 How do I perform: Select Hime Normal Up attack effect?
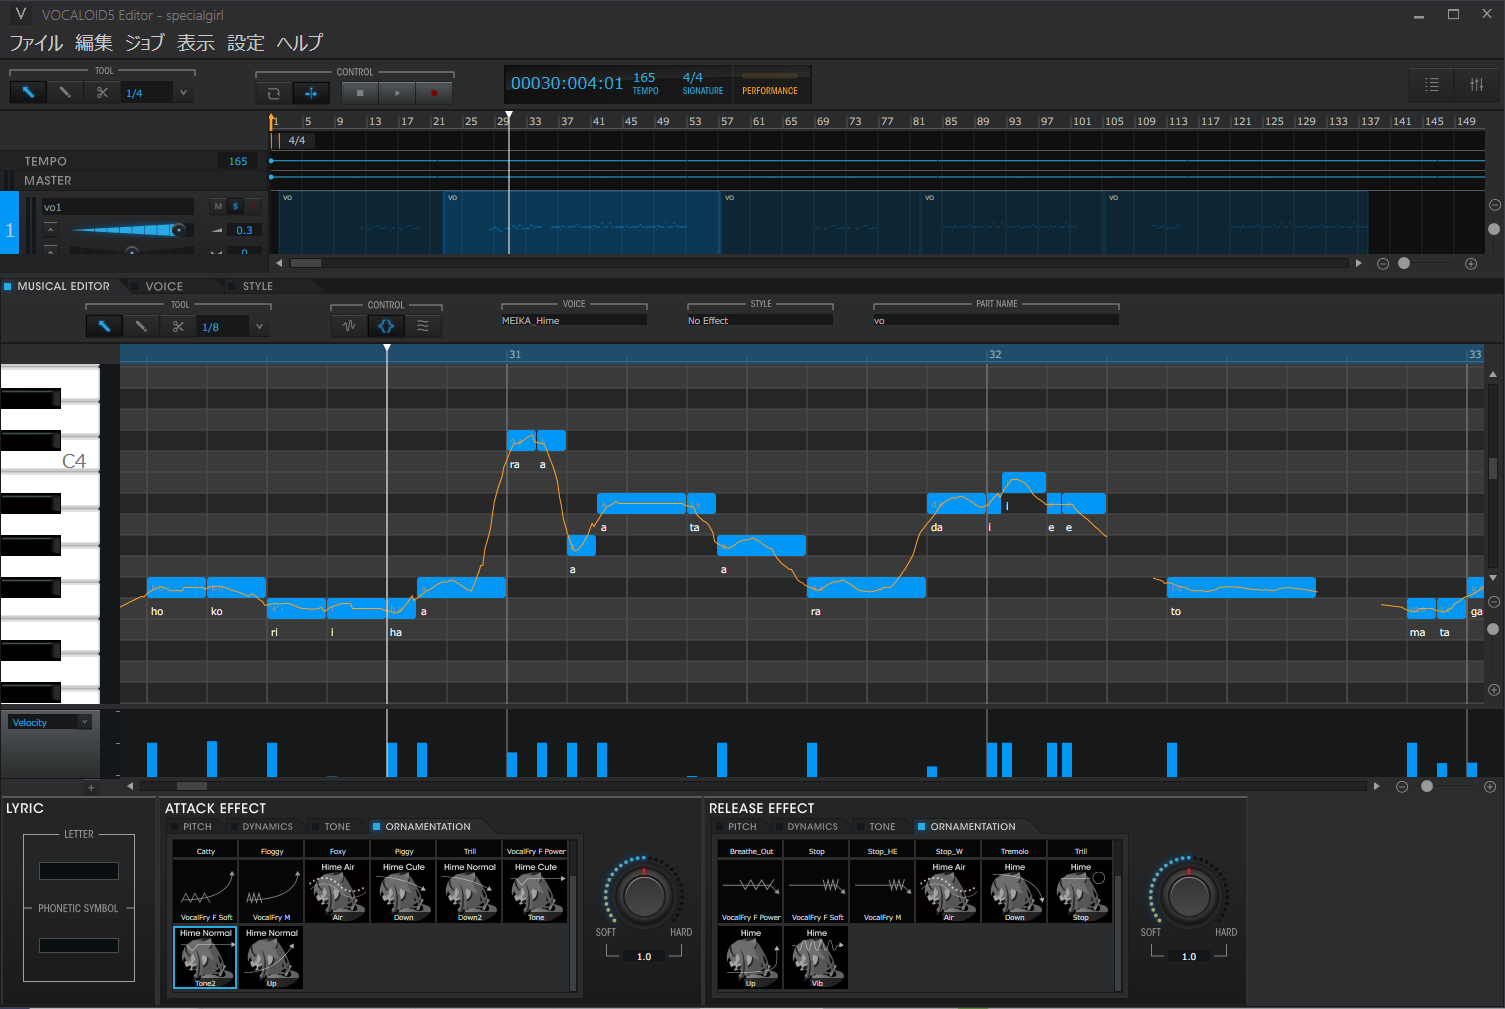tap(272, 957)
